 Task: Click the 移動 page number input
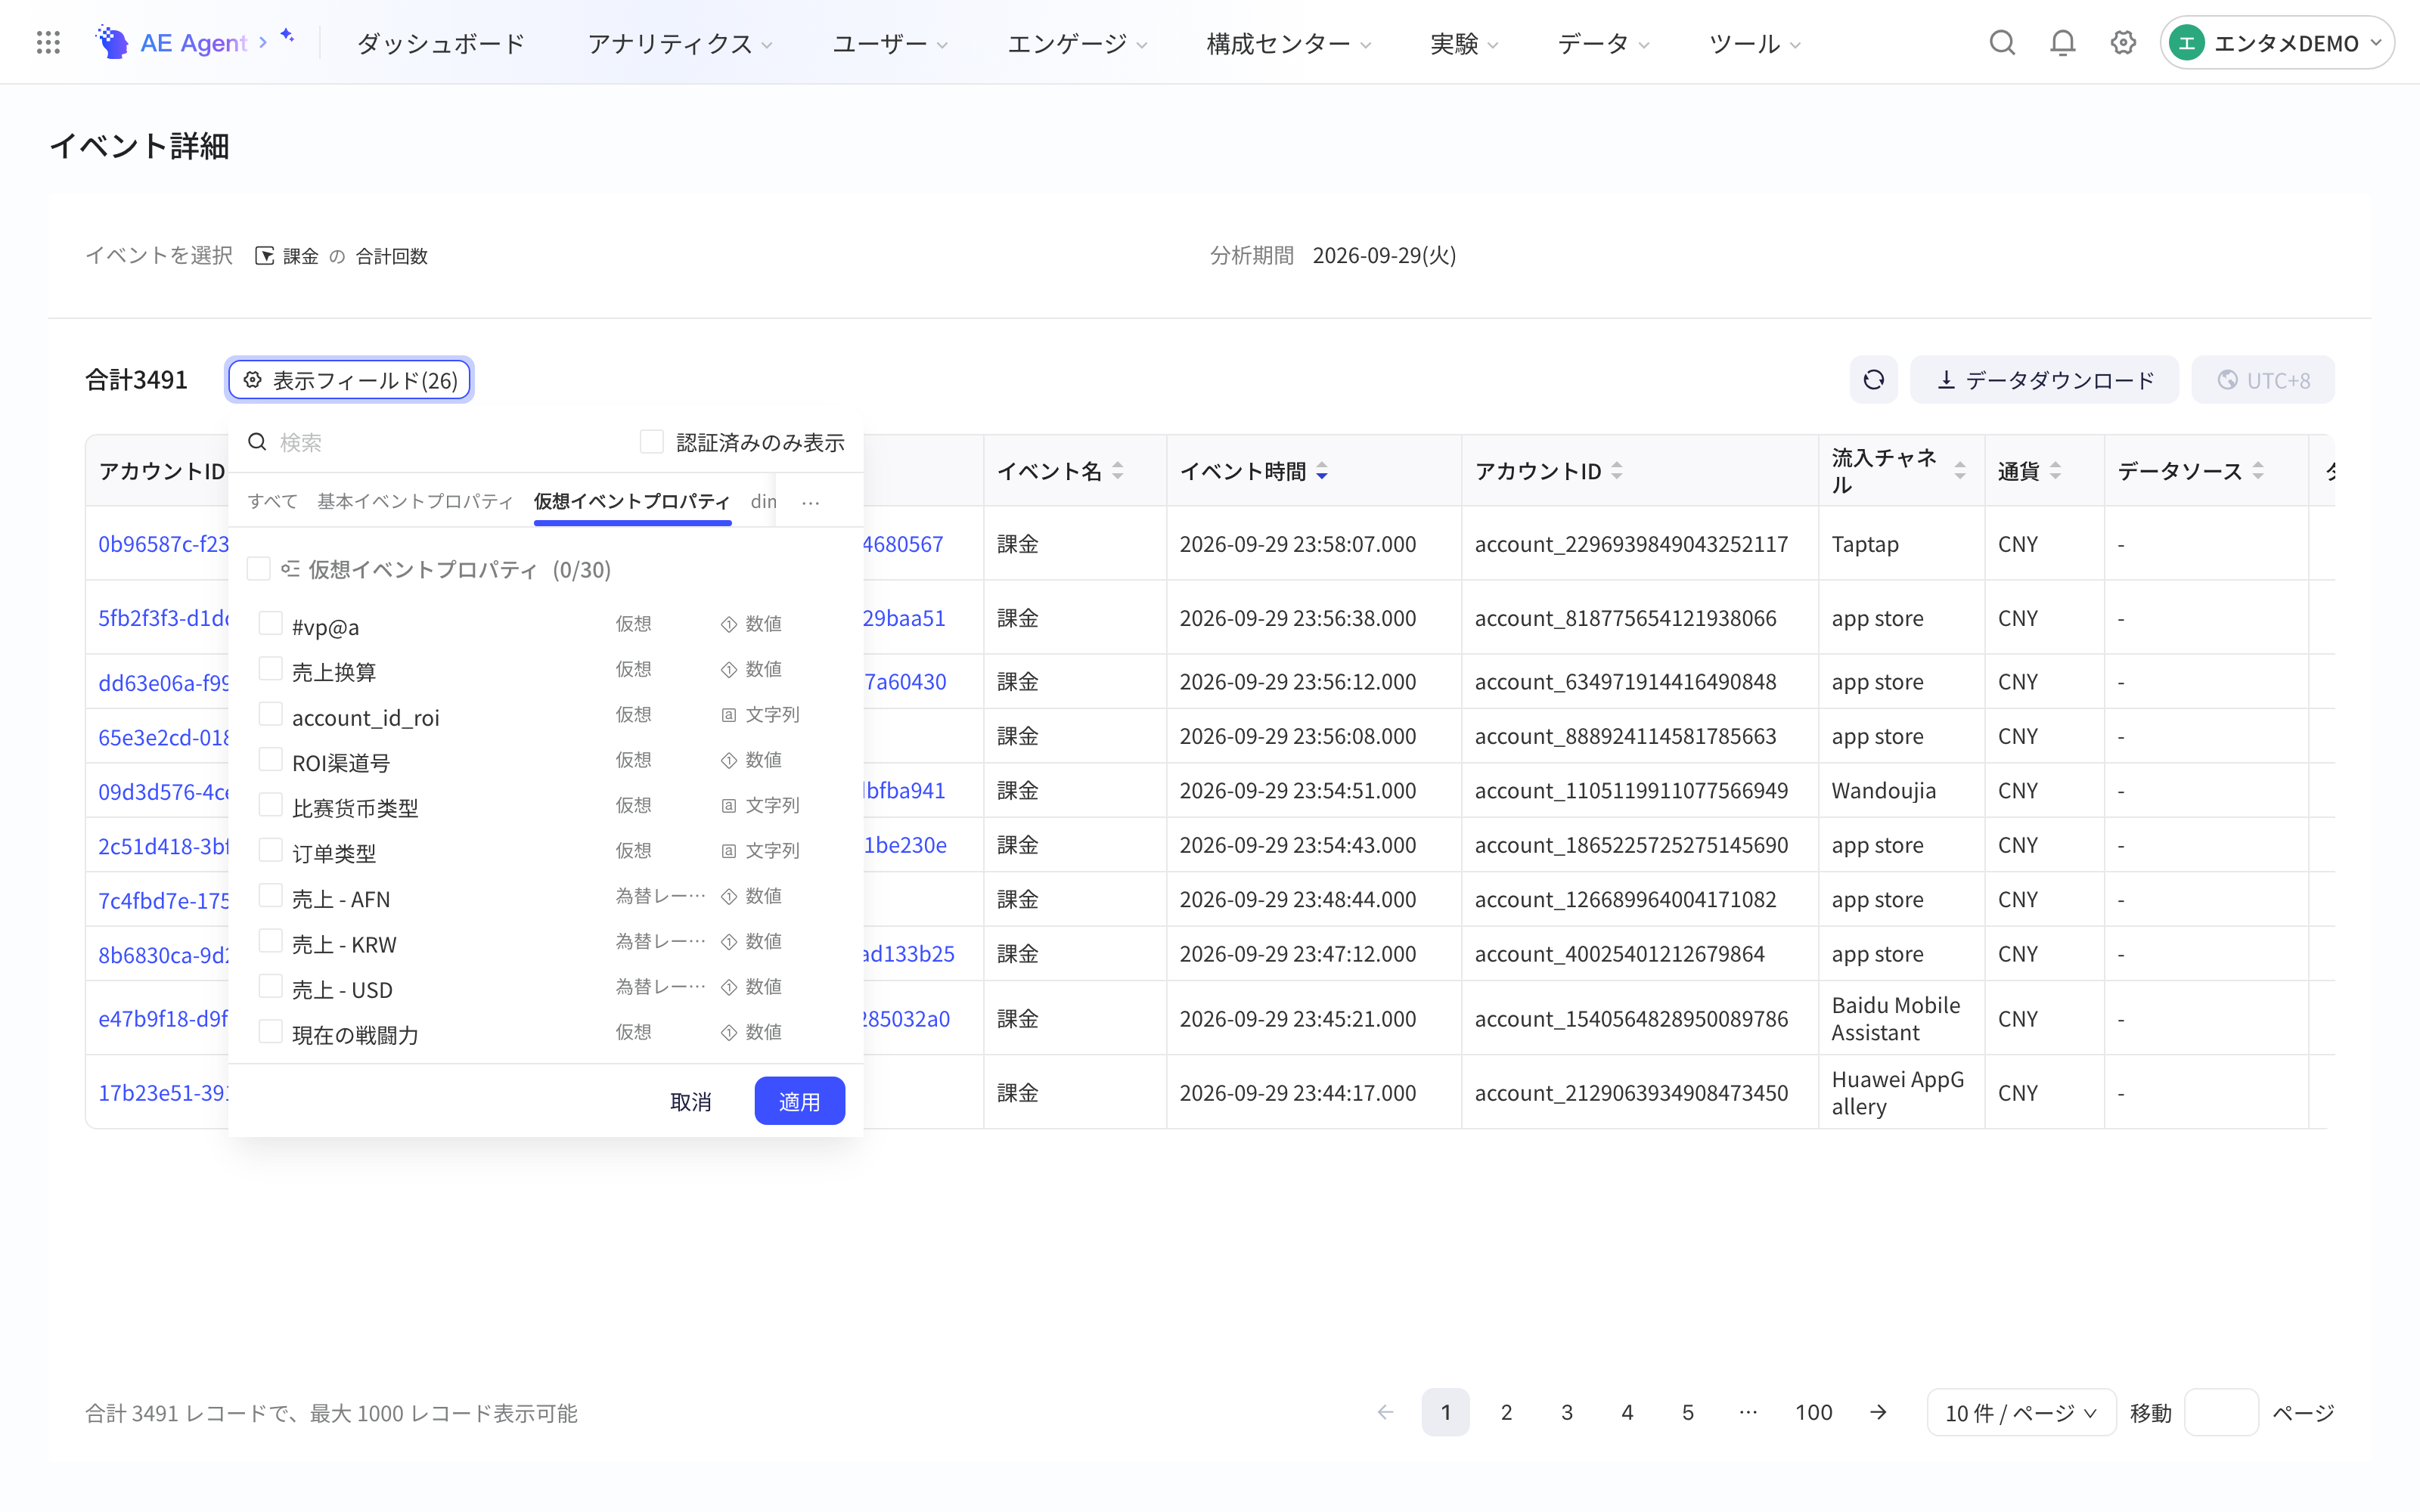[2221, 1412]
